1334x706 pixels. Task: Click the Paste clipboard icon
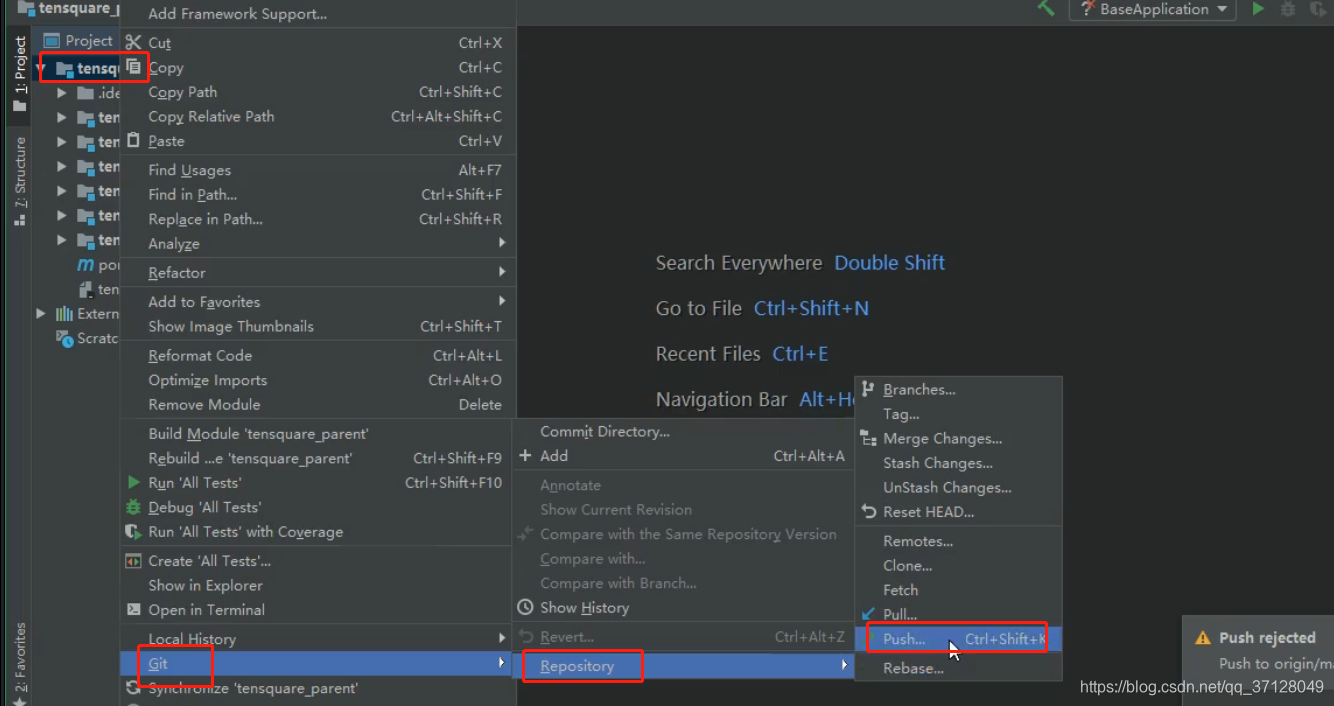pos(133,141)
